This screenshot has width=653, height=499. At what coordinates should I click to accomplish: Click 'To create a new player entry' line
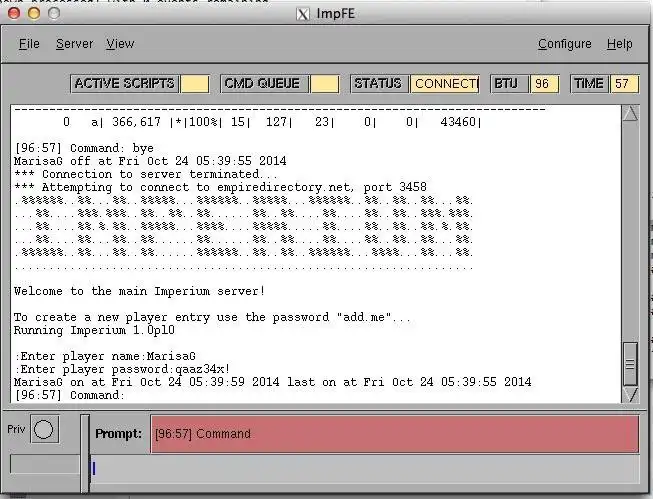pos(212,317)
